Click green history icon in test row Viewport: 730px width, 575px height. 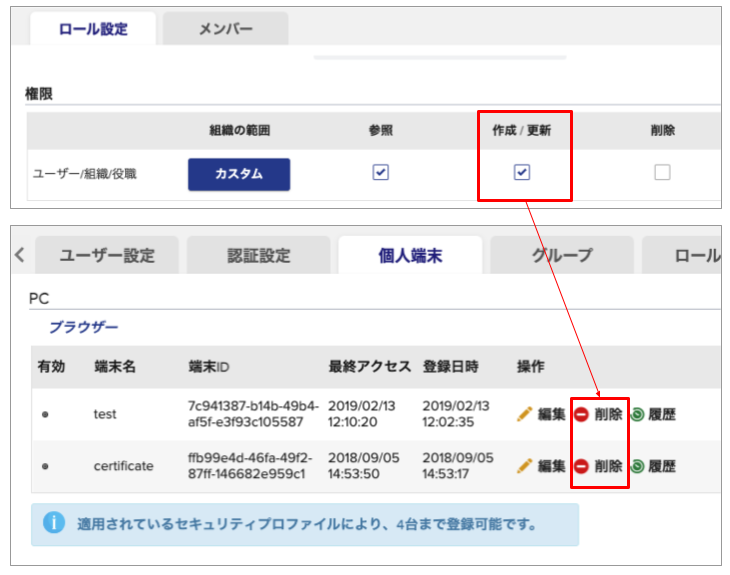click(637, 414)
